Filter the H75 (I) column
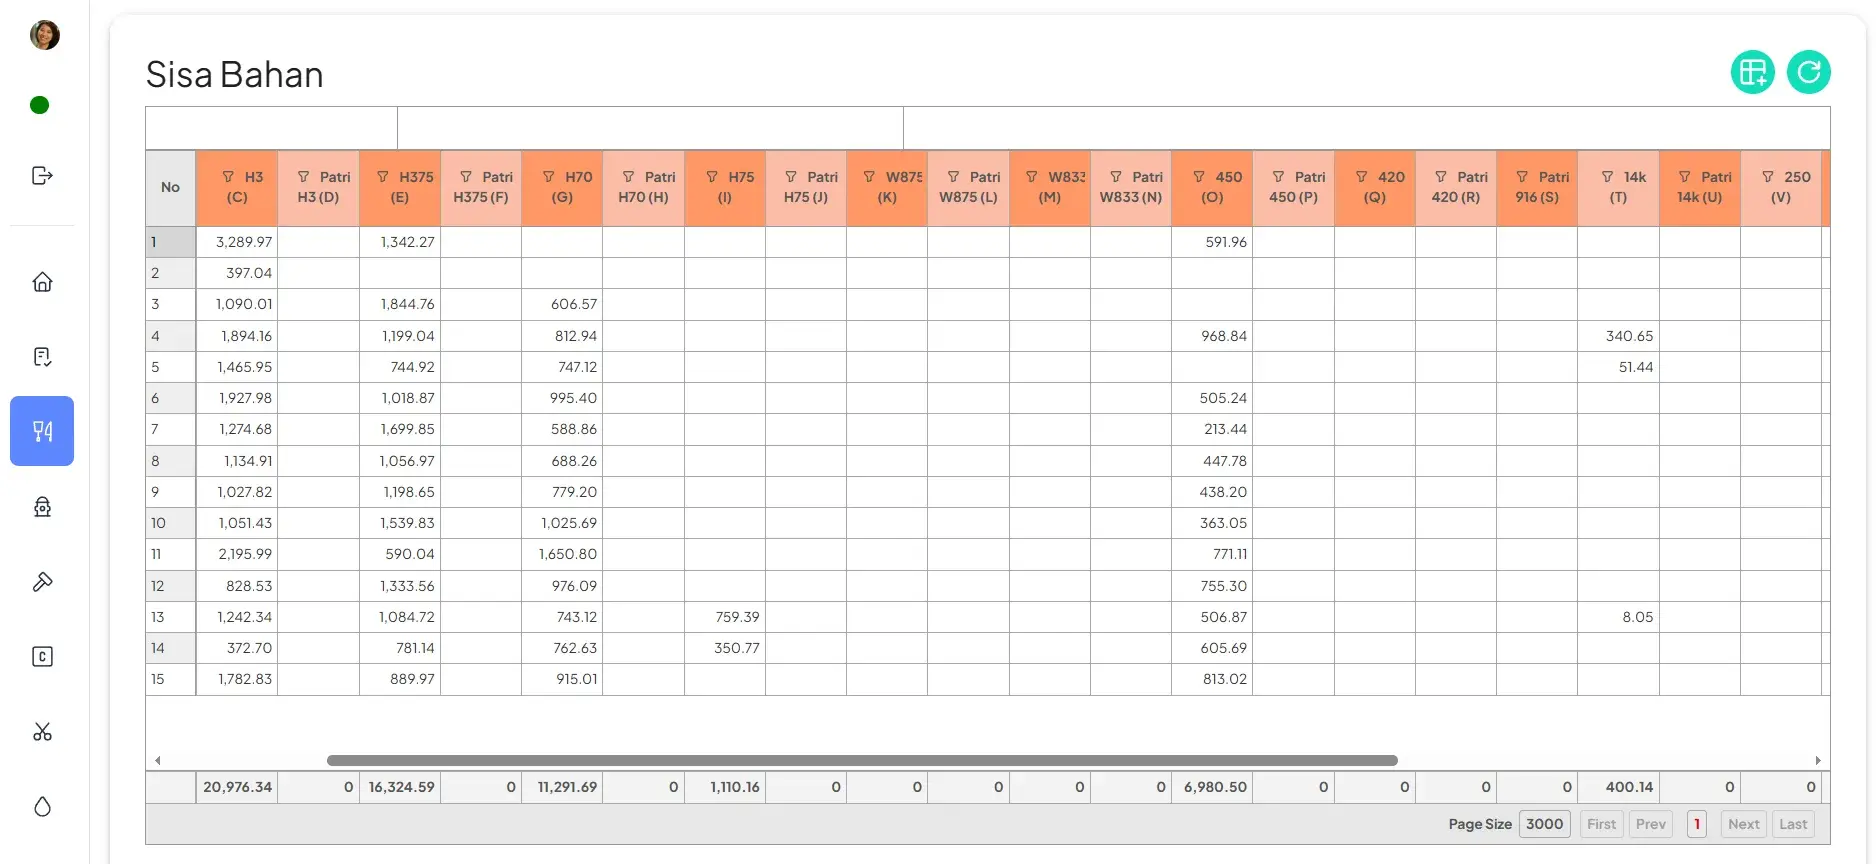The image size is (1876, 864). click(x=712, y=177)
